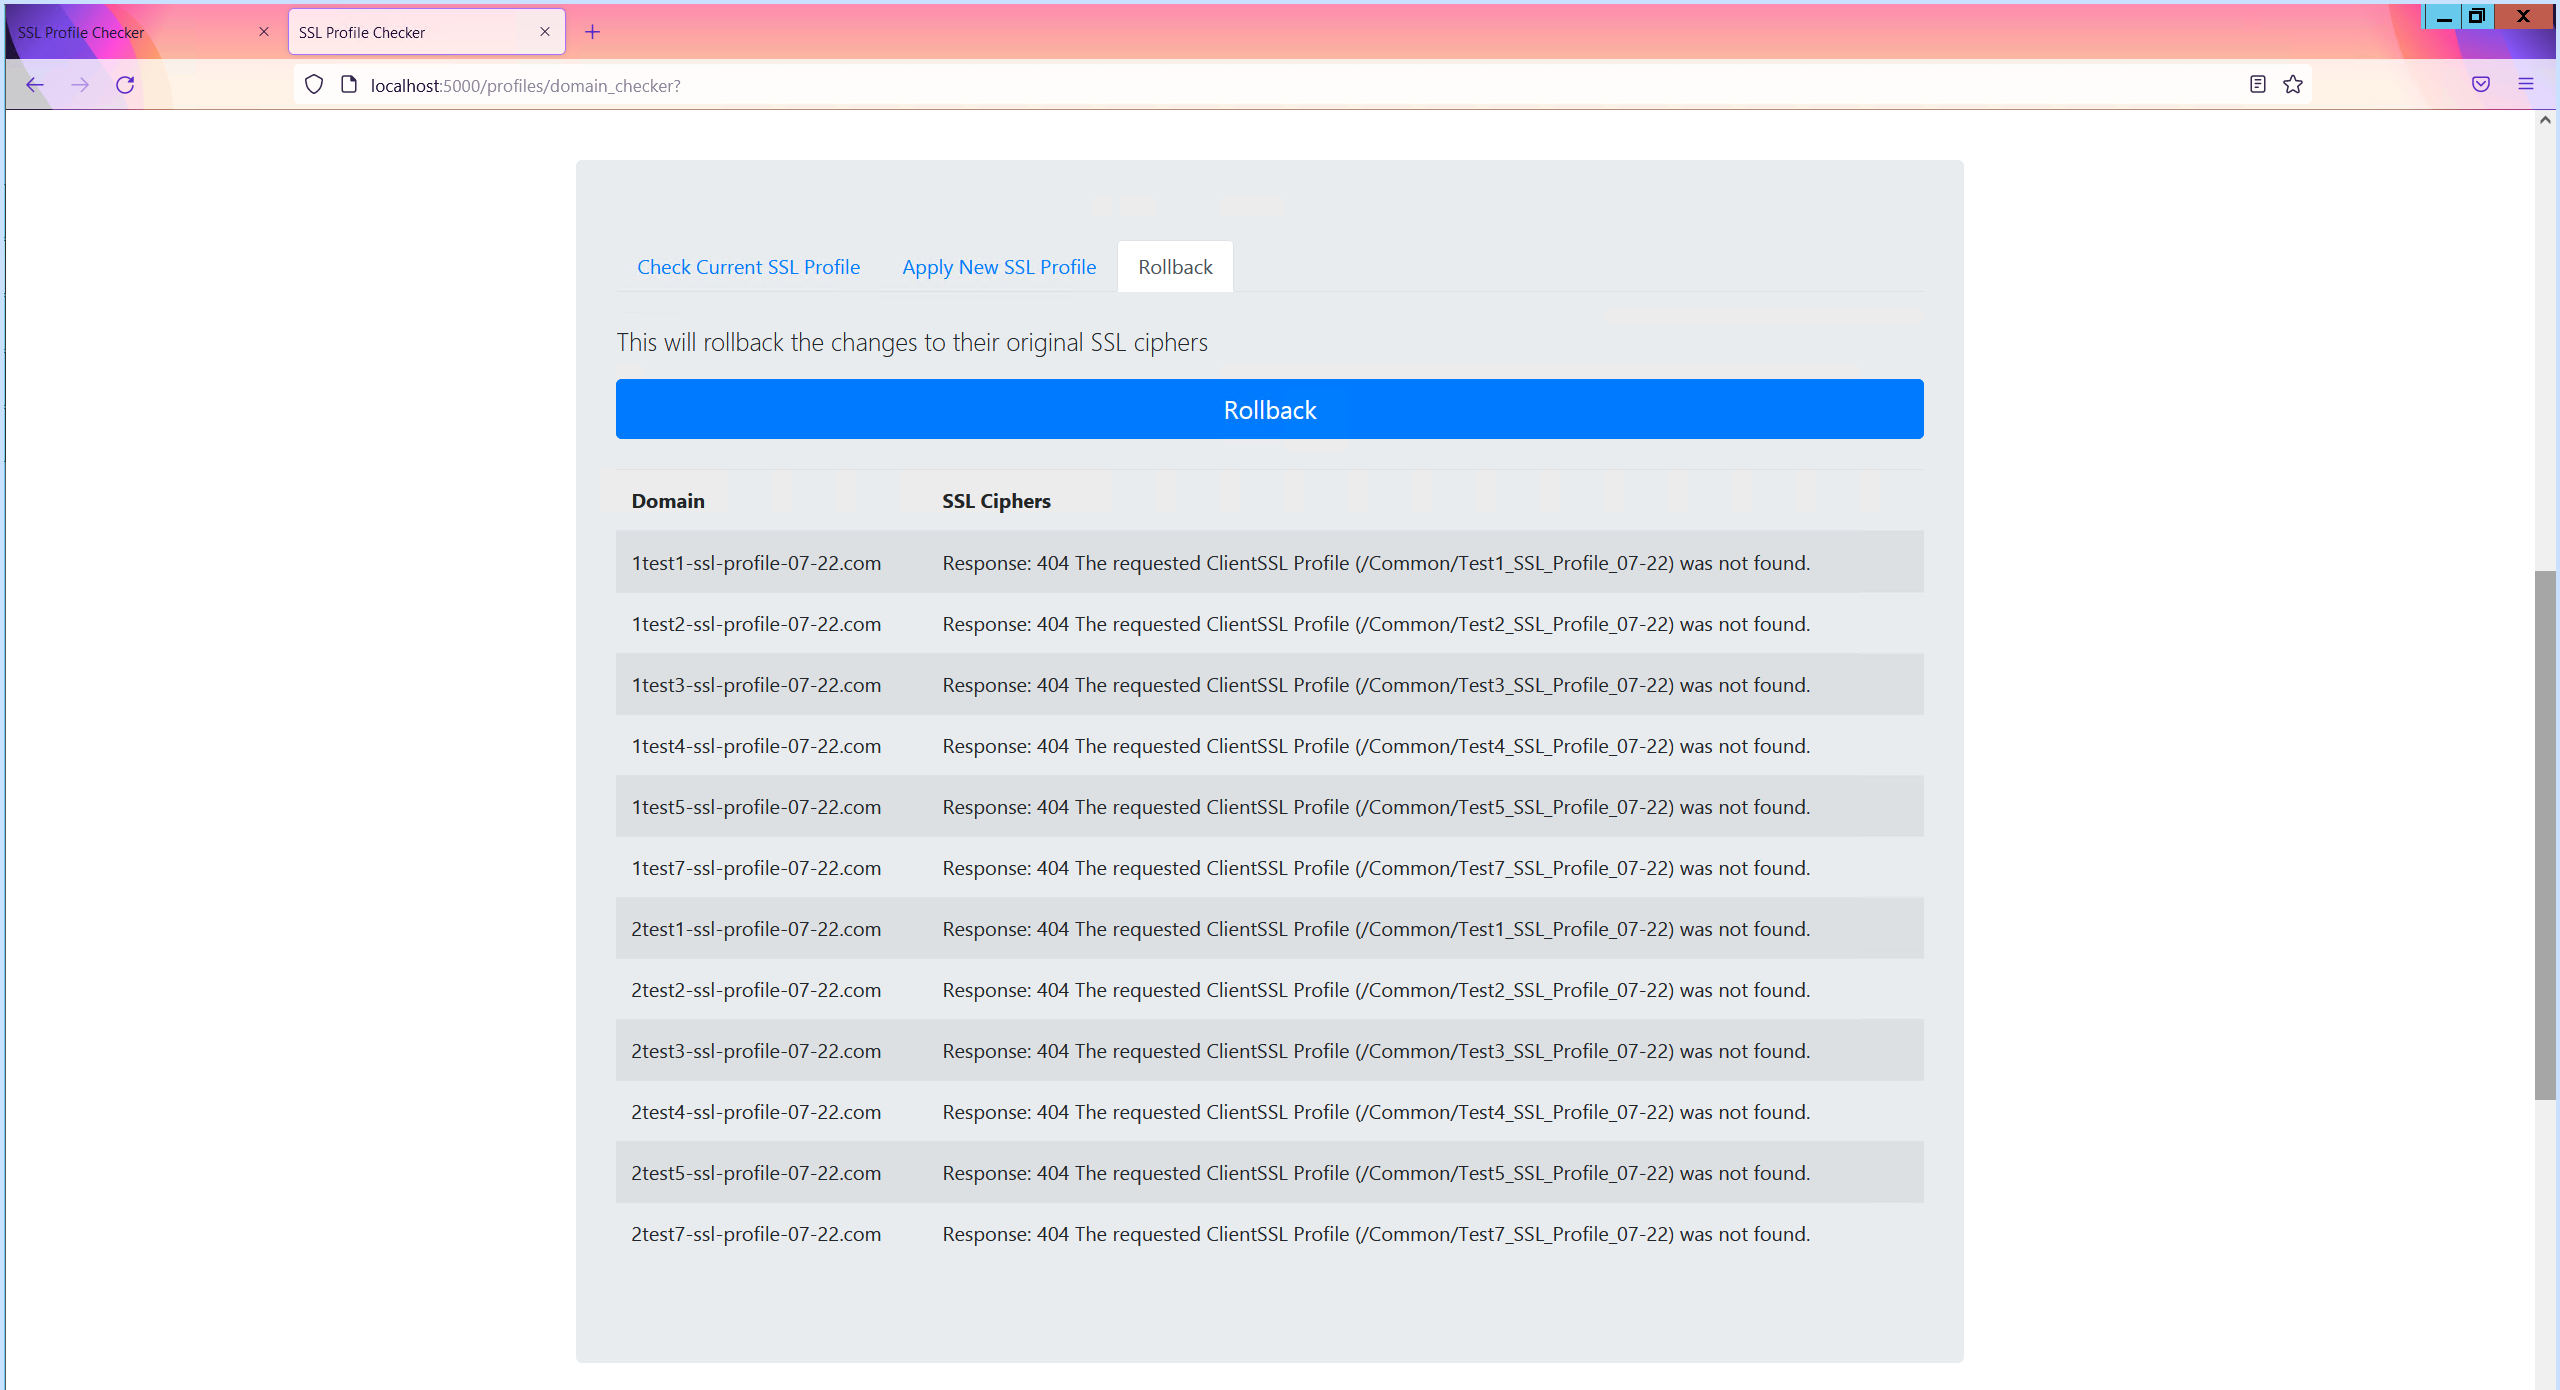Open Apply New SSL Profile tab
The height and width of the screenshot is (1390, 2560).
999,267
